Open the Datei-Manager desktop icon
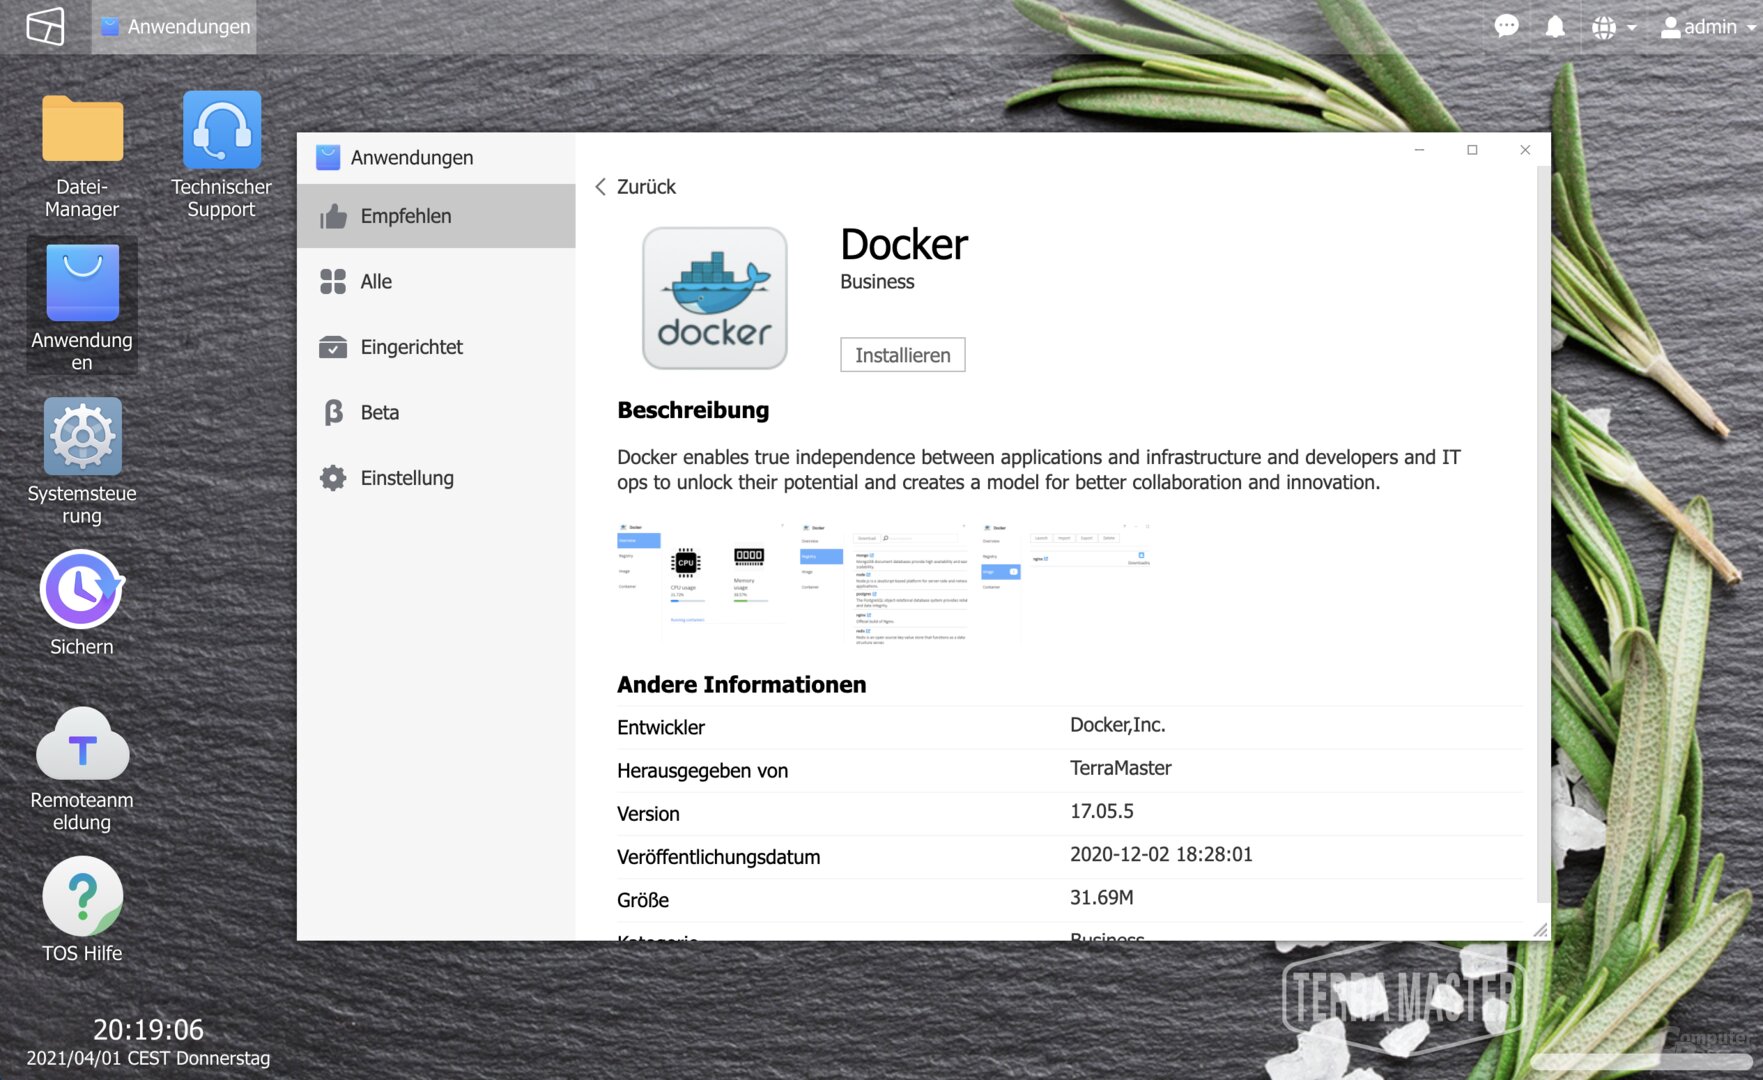This screenshot has width=1763, height=1080. (82, 156)
